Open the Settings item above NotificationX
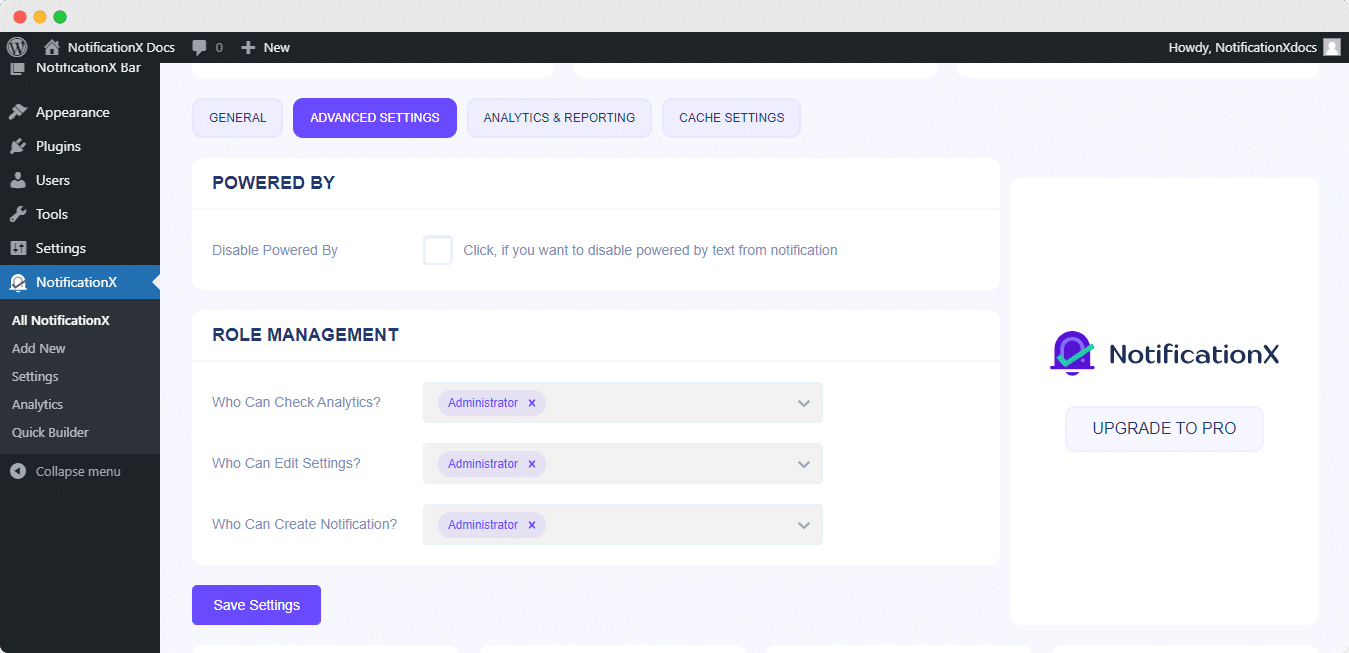 pos(80,248)
